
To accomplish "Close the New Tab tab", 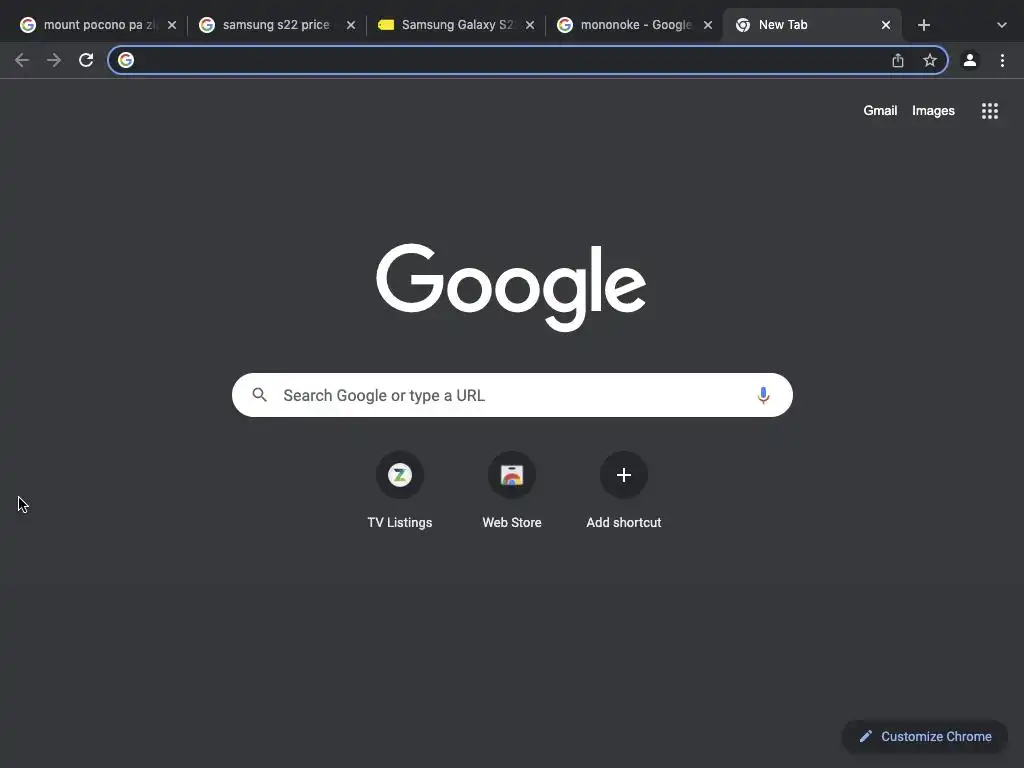I will 886,25.
